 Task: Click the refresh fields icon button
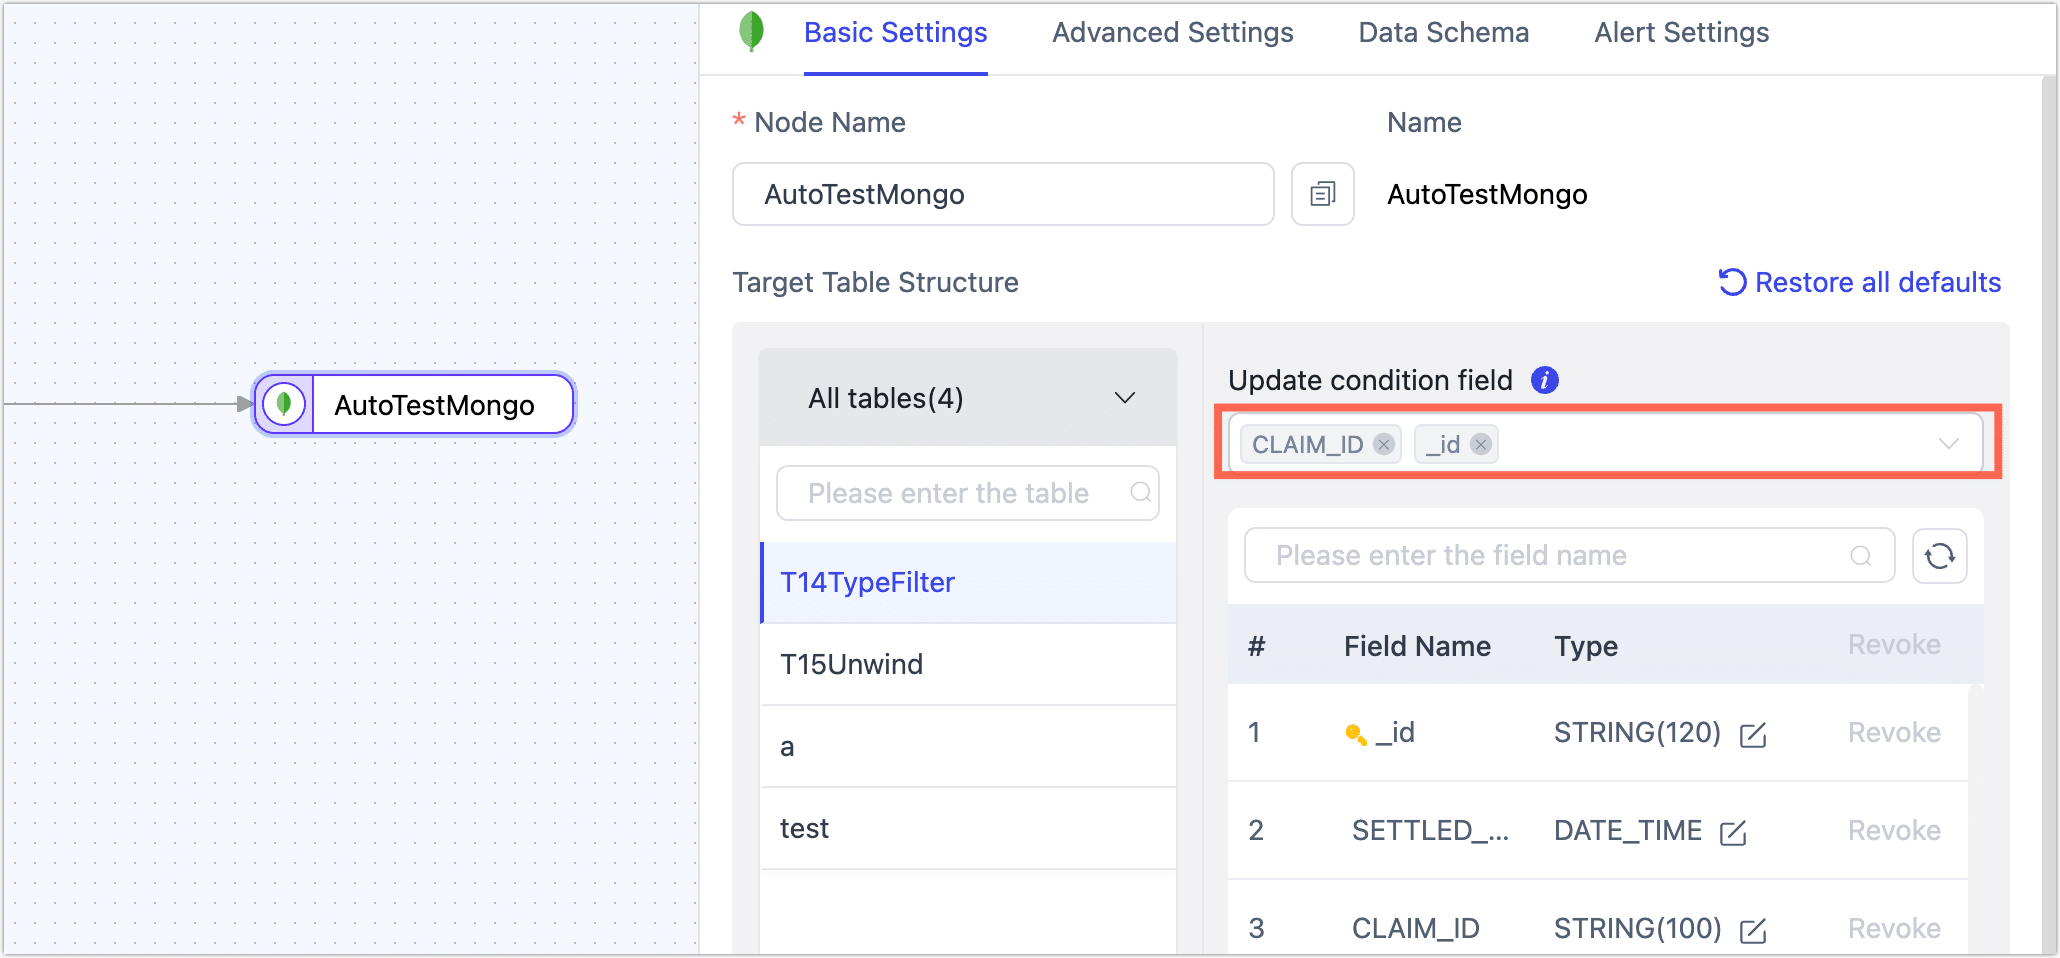[1939, 556]
